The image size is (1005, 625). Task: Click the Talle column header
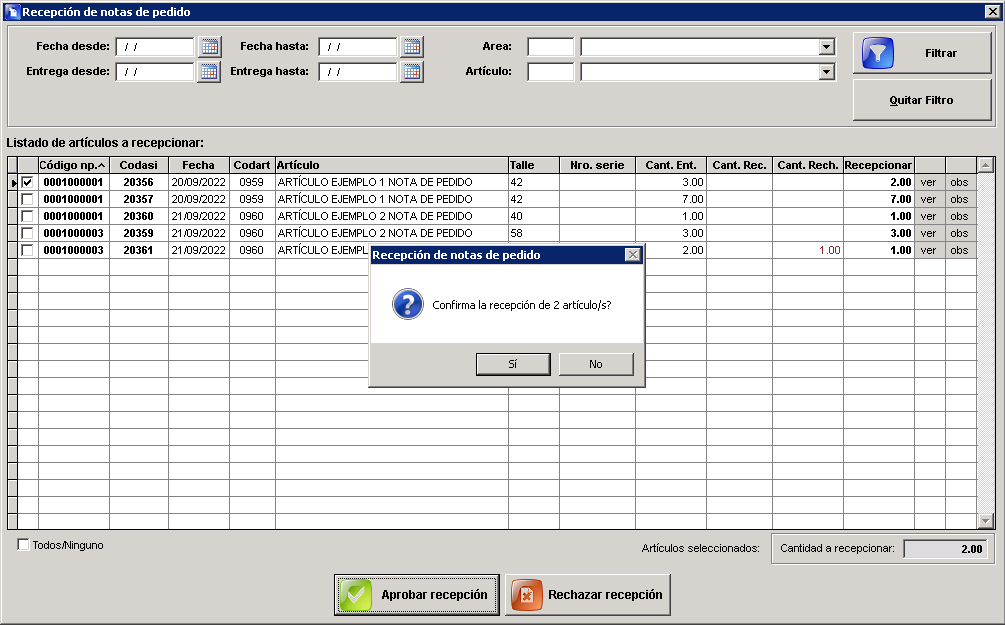(x=534, y=165)
